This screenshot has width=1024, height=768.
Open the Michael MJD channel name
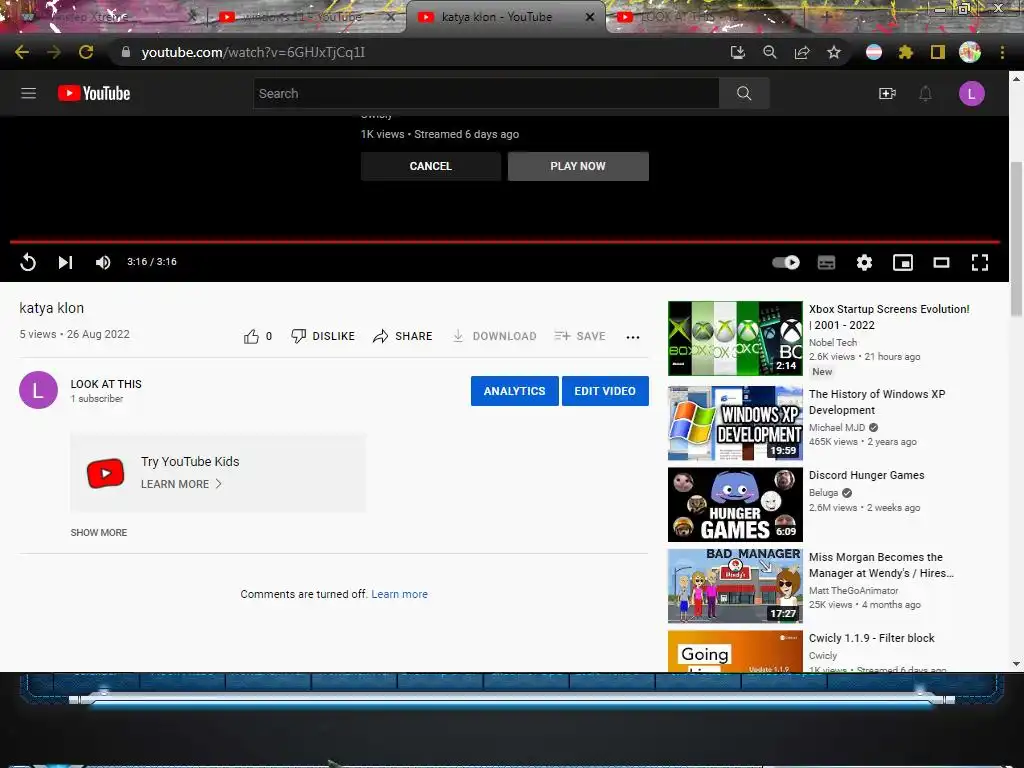[837, 427]
